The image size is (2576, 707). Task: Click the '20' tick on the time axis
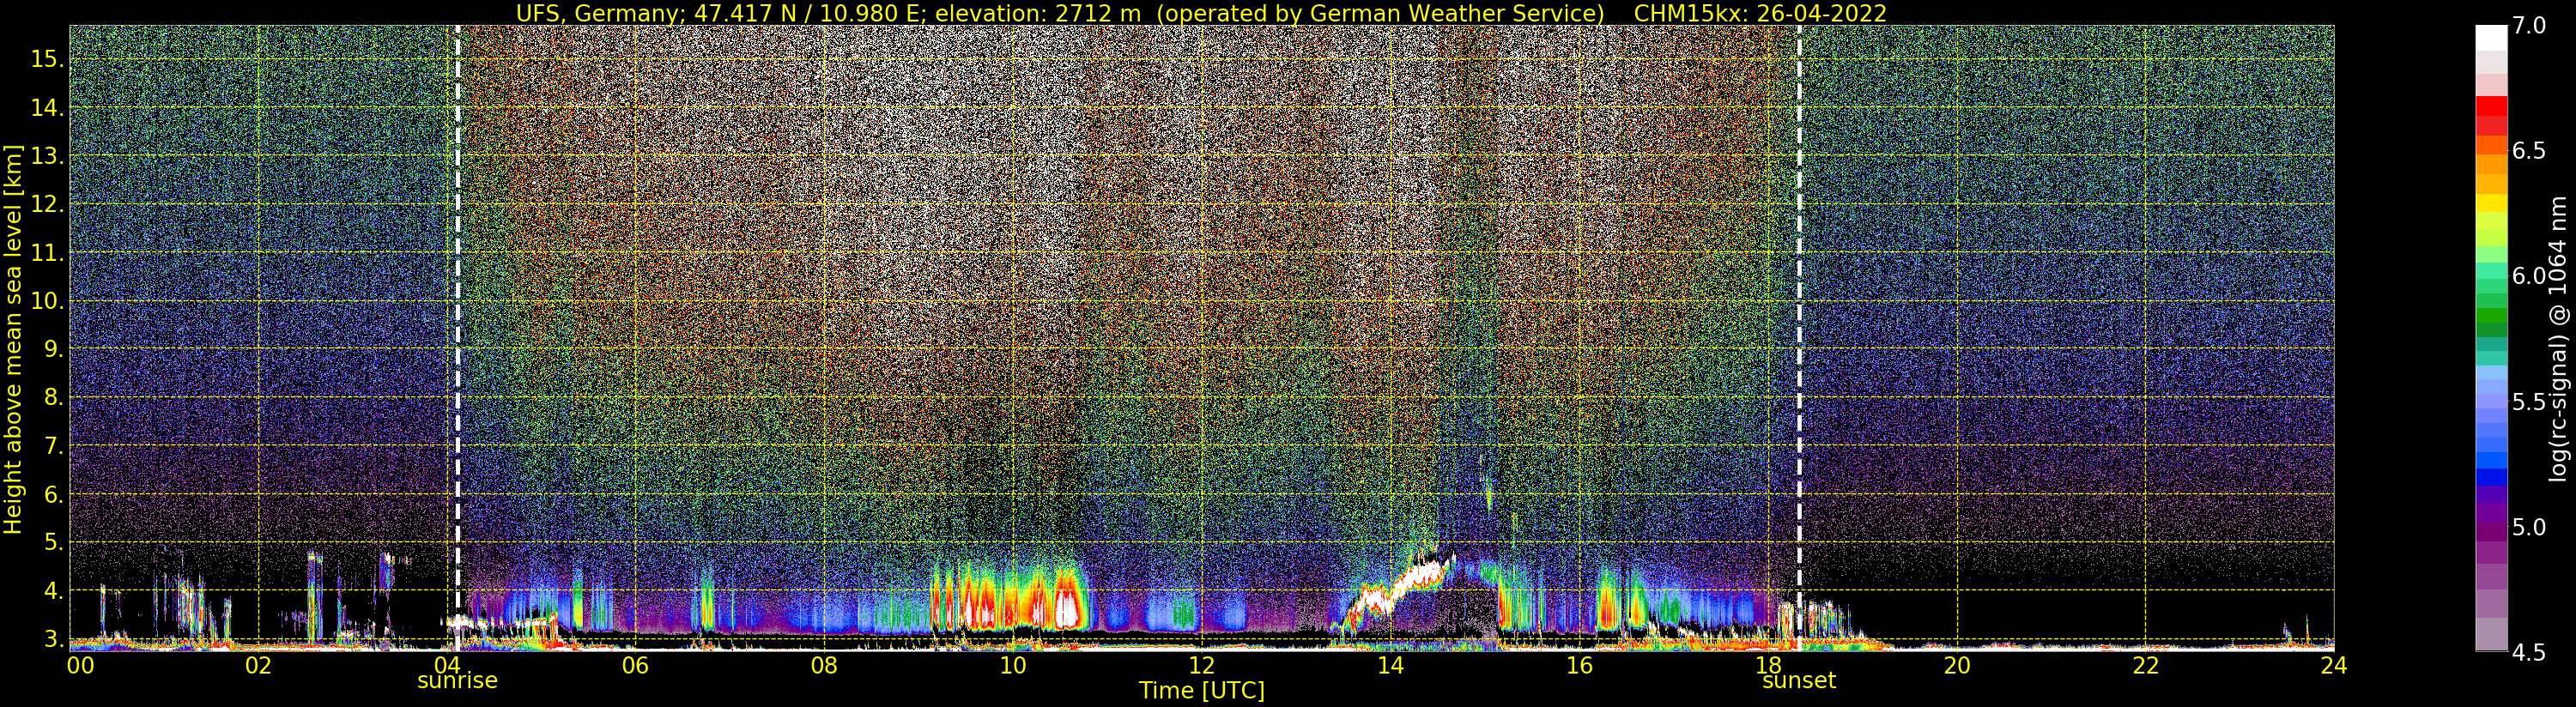pyautogui.click(x=1957, y=666)
